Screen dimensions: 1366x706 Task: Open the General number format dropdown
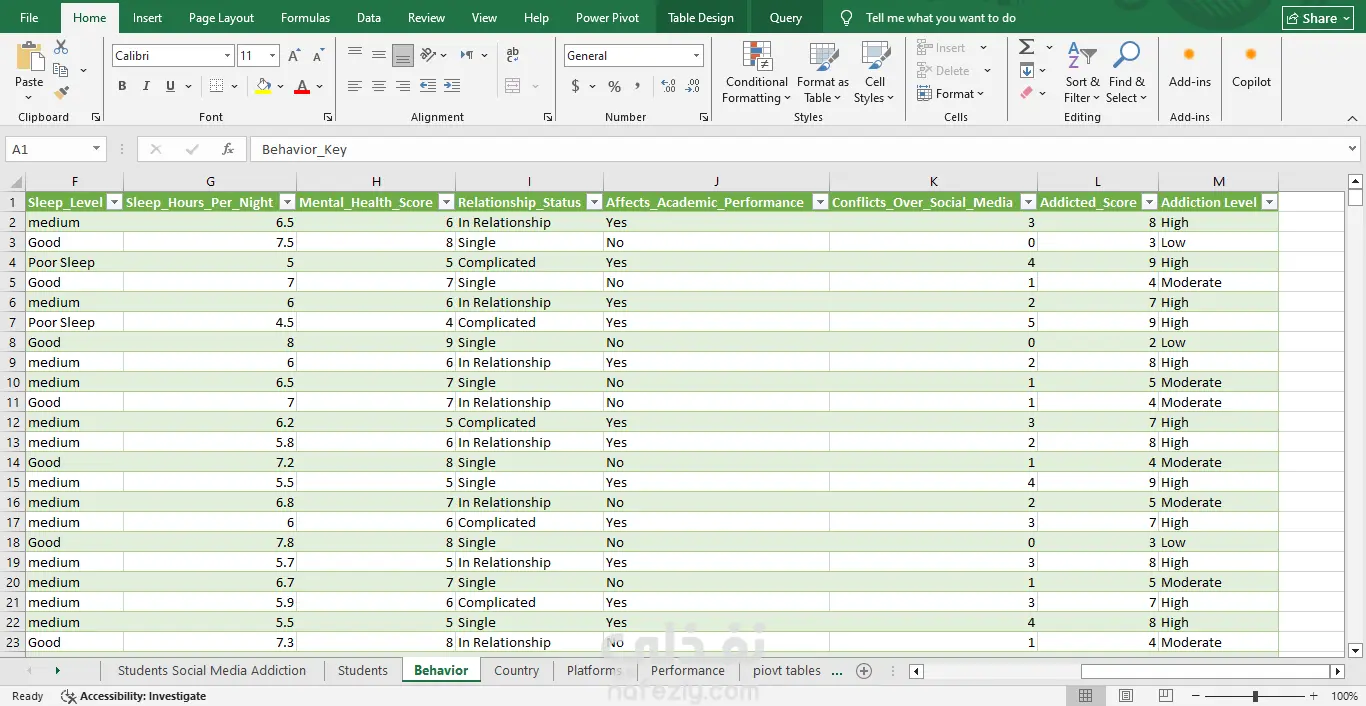click(697, 56)
